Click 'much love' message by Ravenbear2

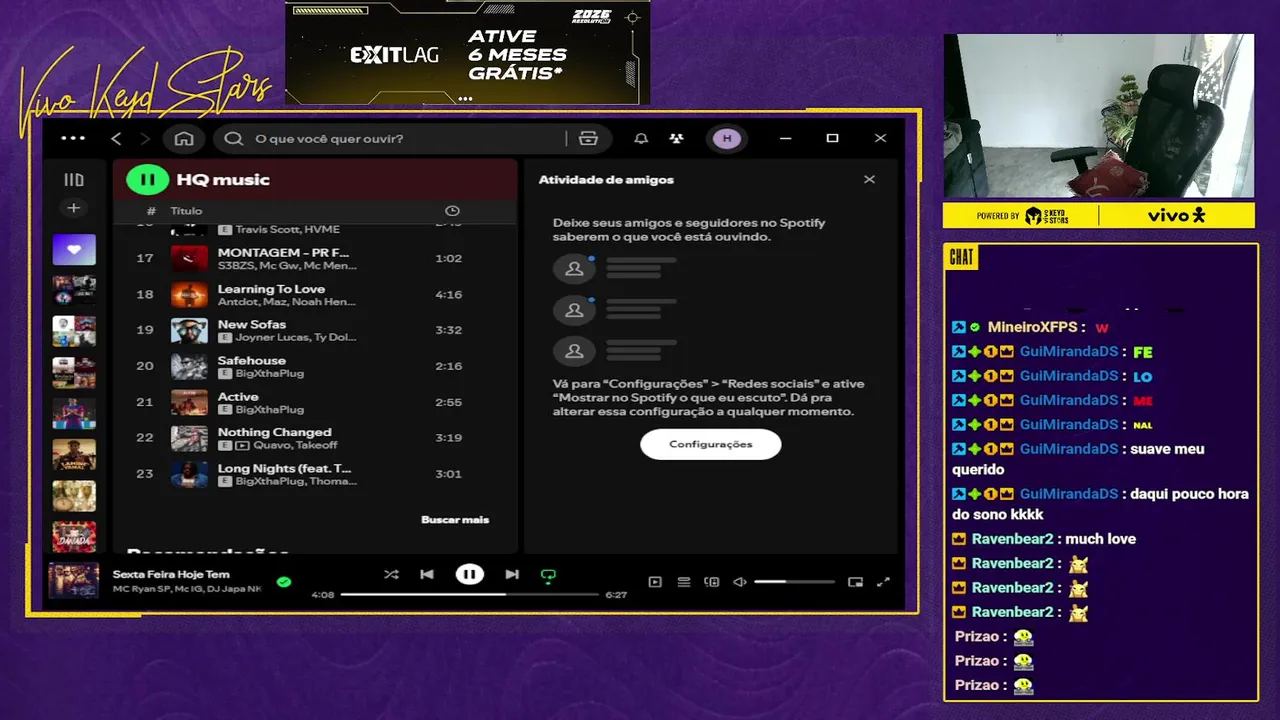point(1100,539)
